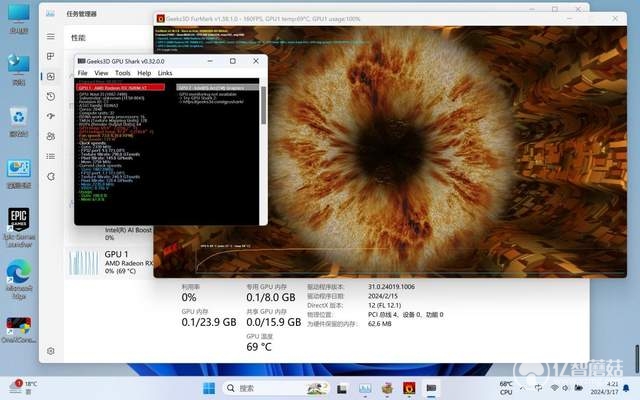Open the notification bell in system tray
This screenshot has height=400, width=640.
626,388
